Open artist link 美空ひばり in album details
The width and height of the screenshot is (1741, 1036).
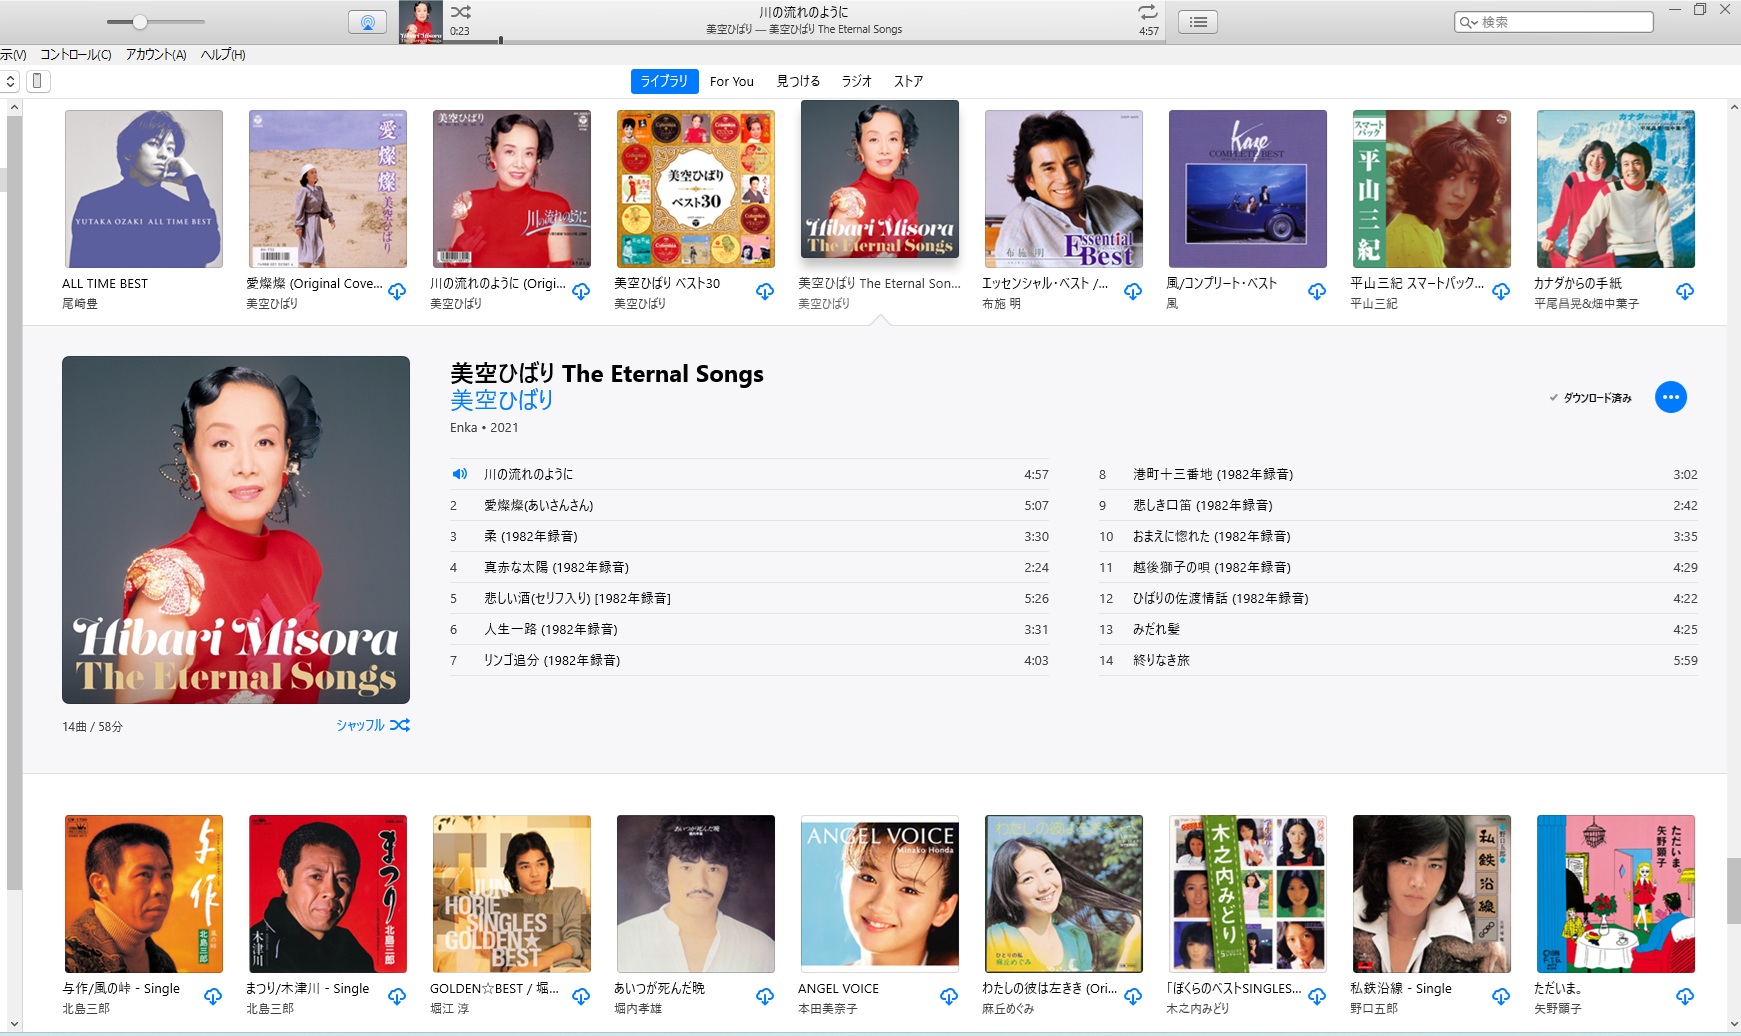point(501,400)
